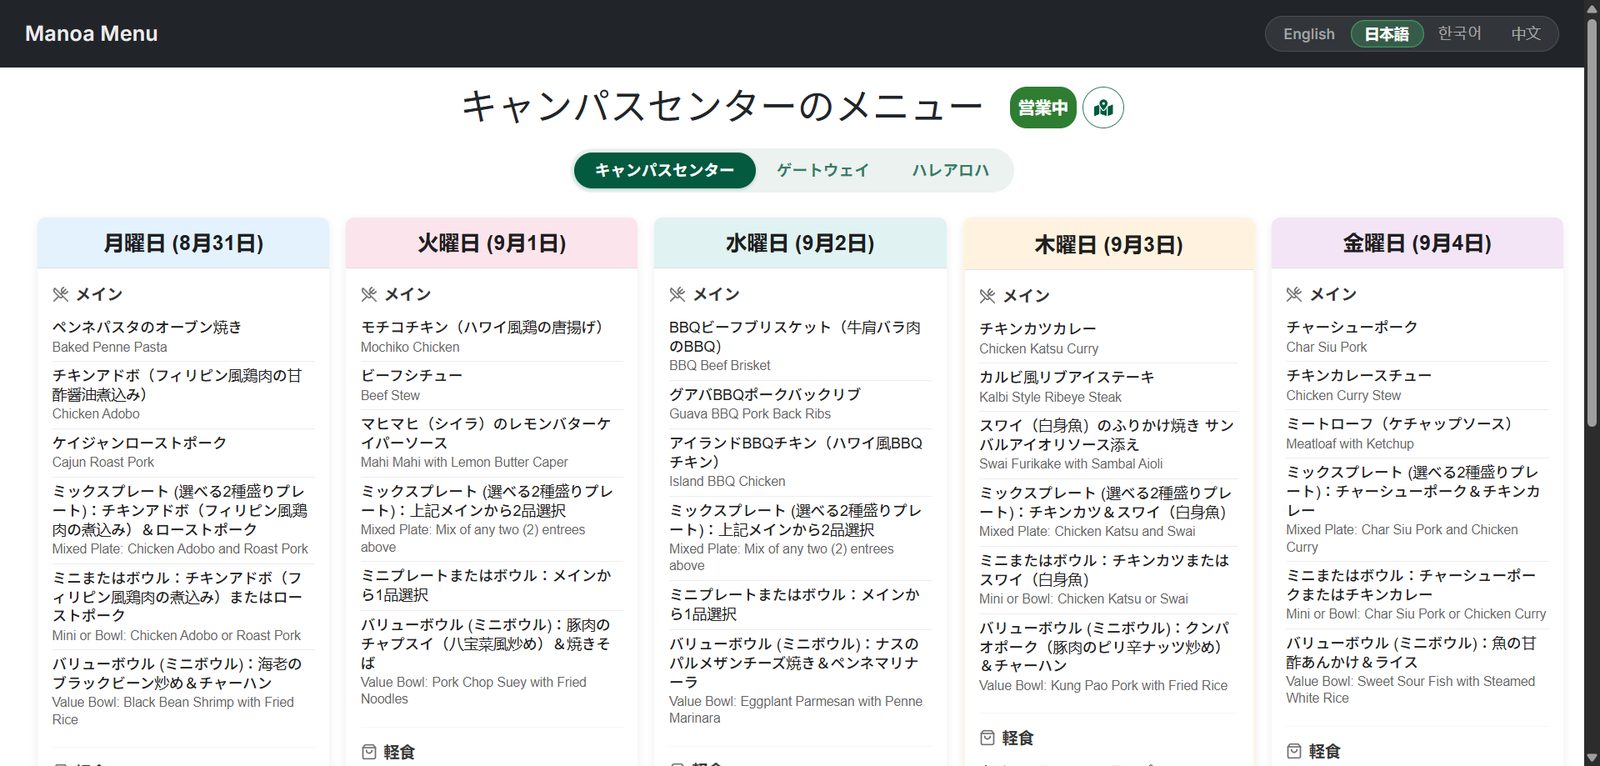The width and height of the screenshot is (1600, 766).
Task: Select Mini or Bowl: Char Siu Pork or Chicken Curry
Action: pos(1417,594)
